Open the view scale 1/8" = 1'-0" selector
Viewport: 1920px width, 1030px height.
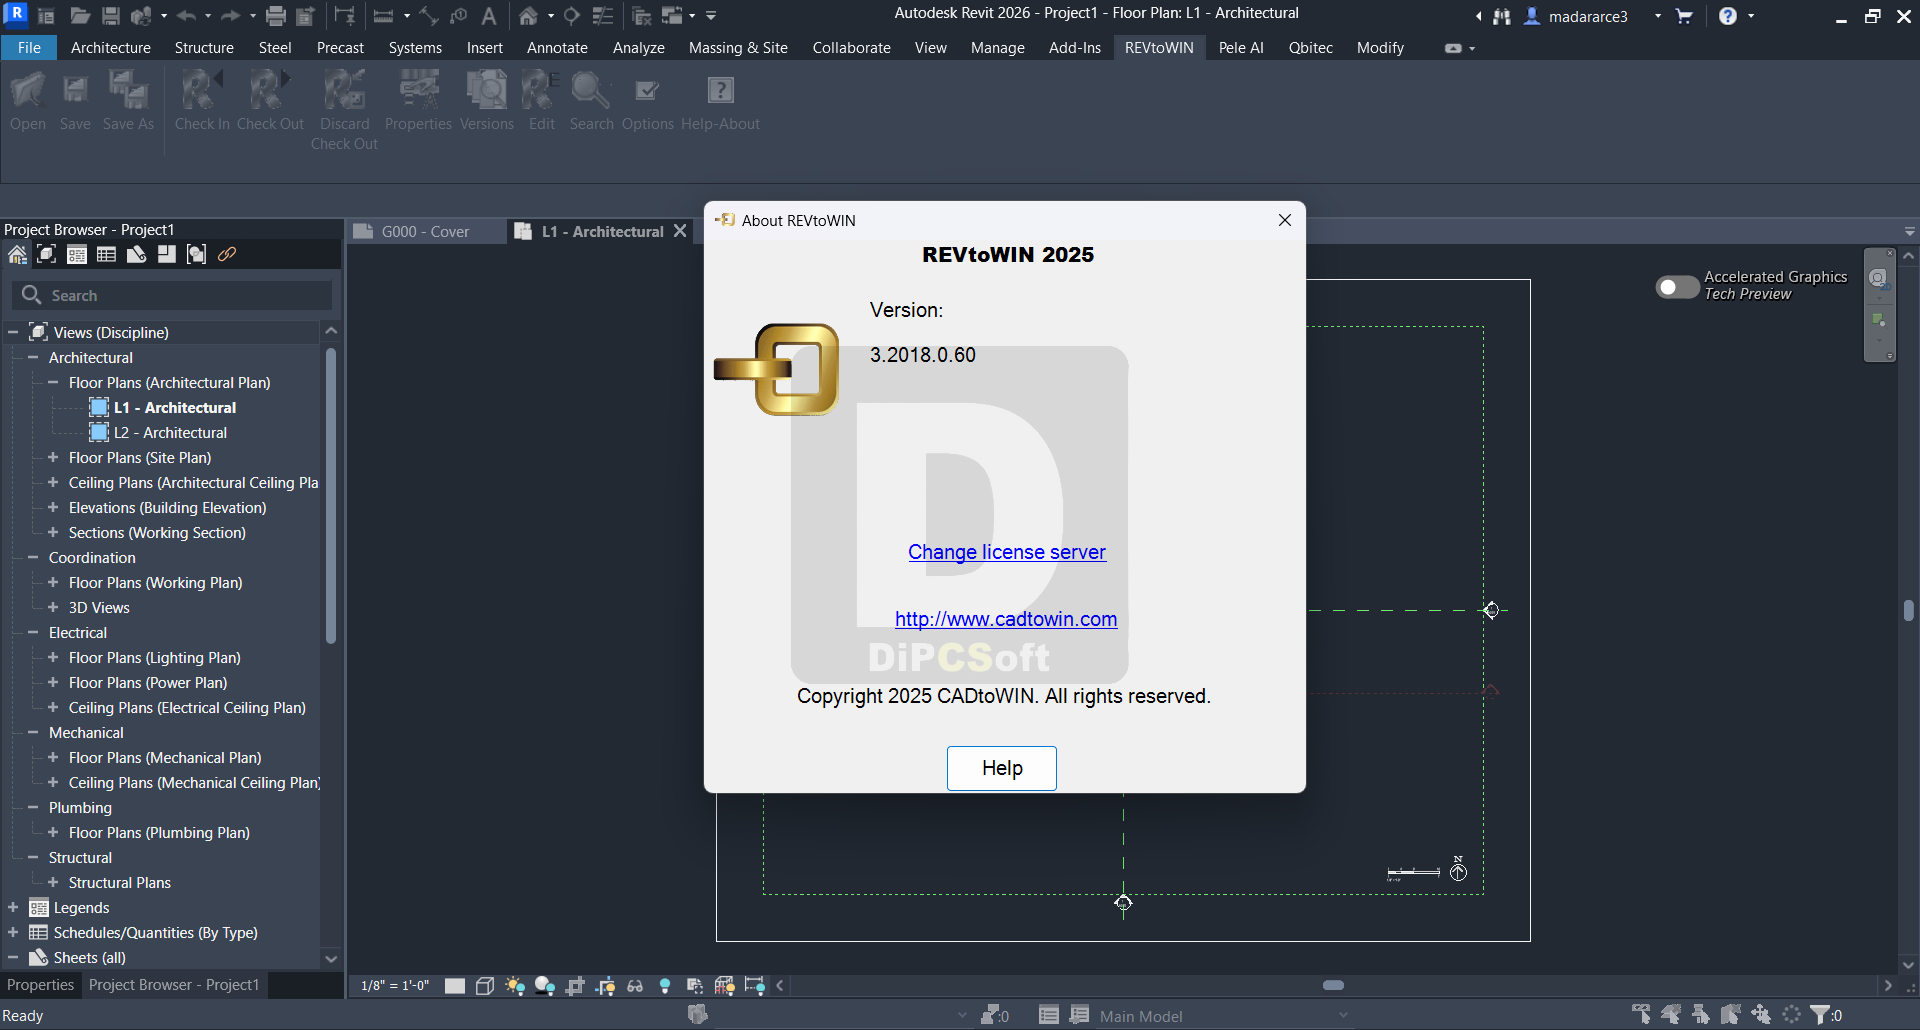[395, 986]
